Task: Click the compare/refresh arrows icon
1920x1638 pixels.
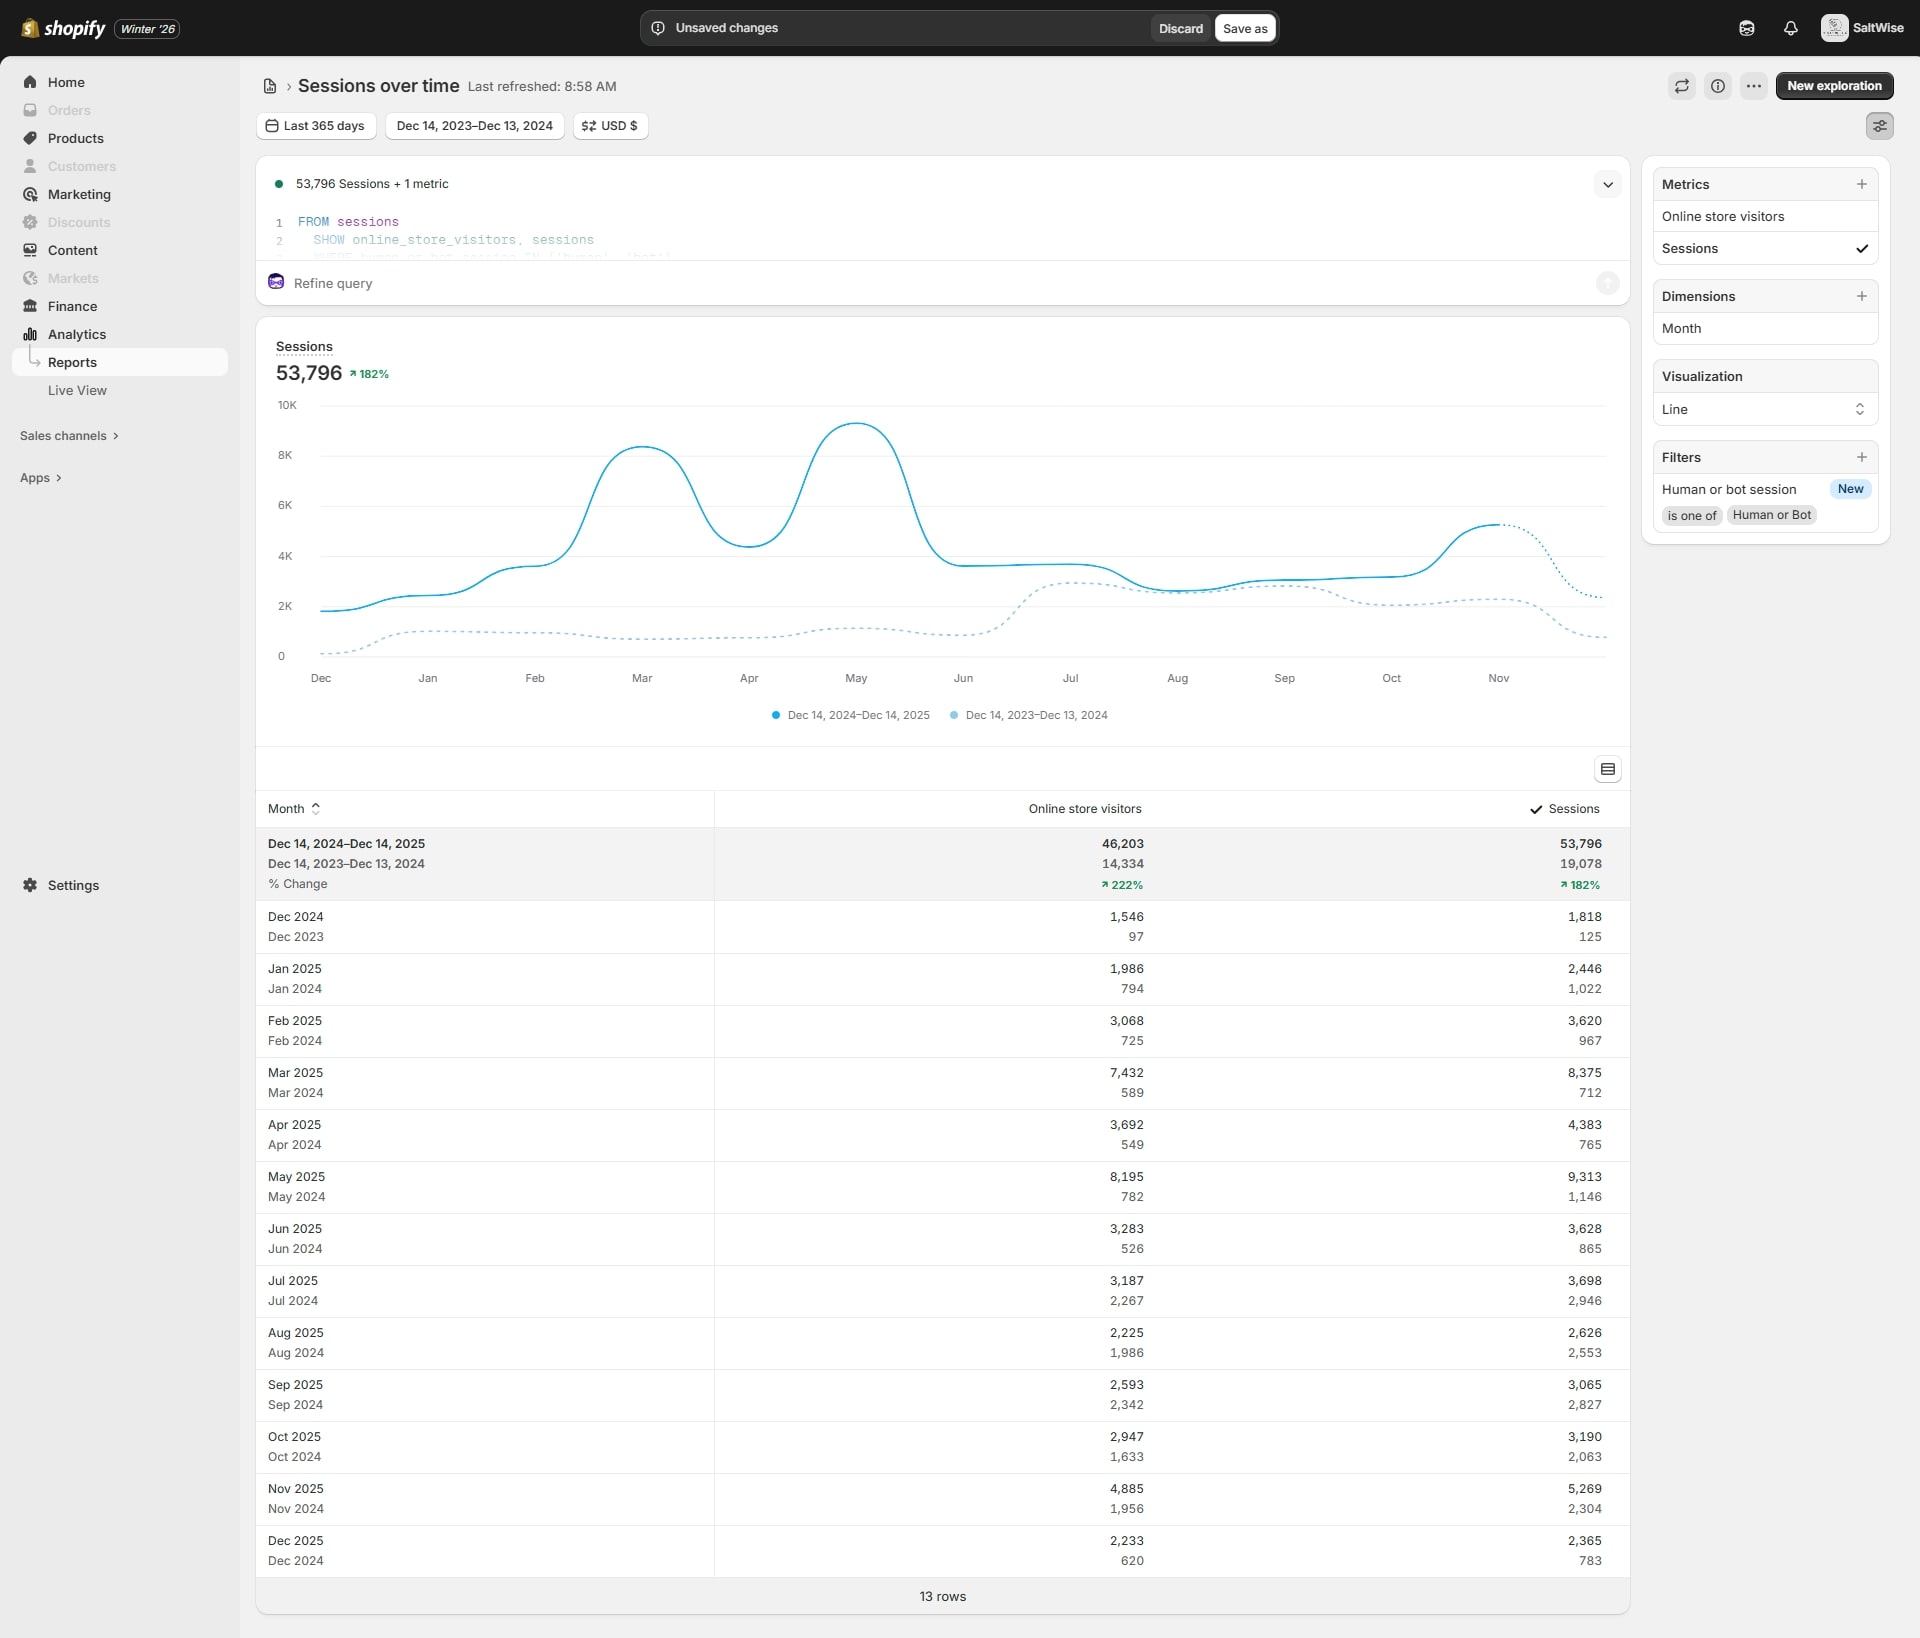Action: coord(1682,86)
